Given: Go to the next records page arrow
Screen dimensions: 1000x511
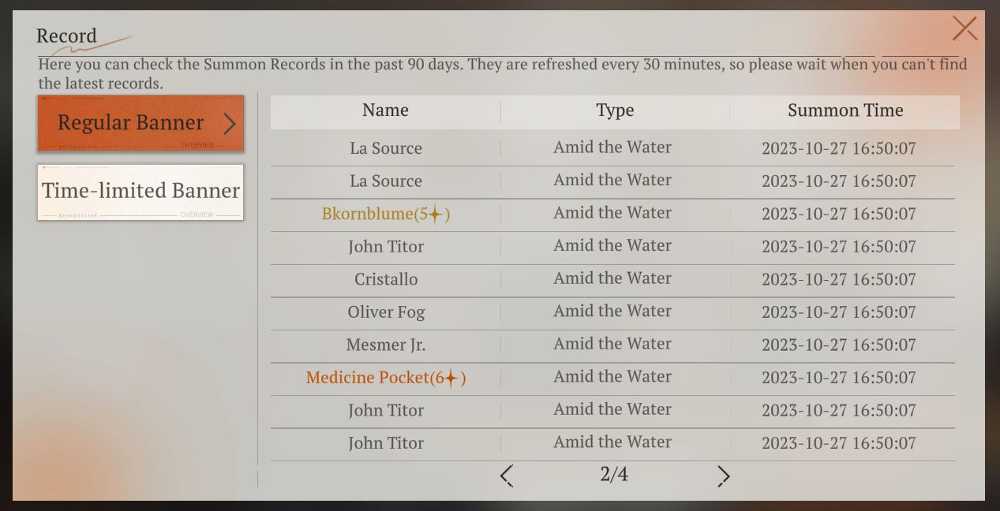Looking at the screenshot, I should tap(723, 476).
